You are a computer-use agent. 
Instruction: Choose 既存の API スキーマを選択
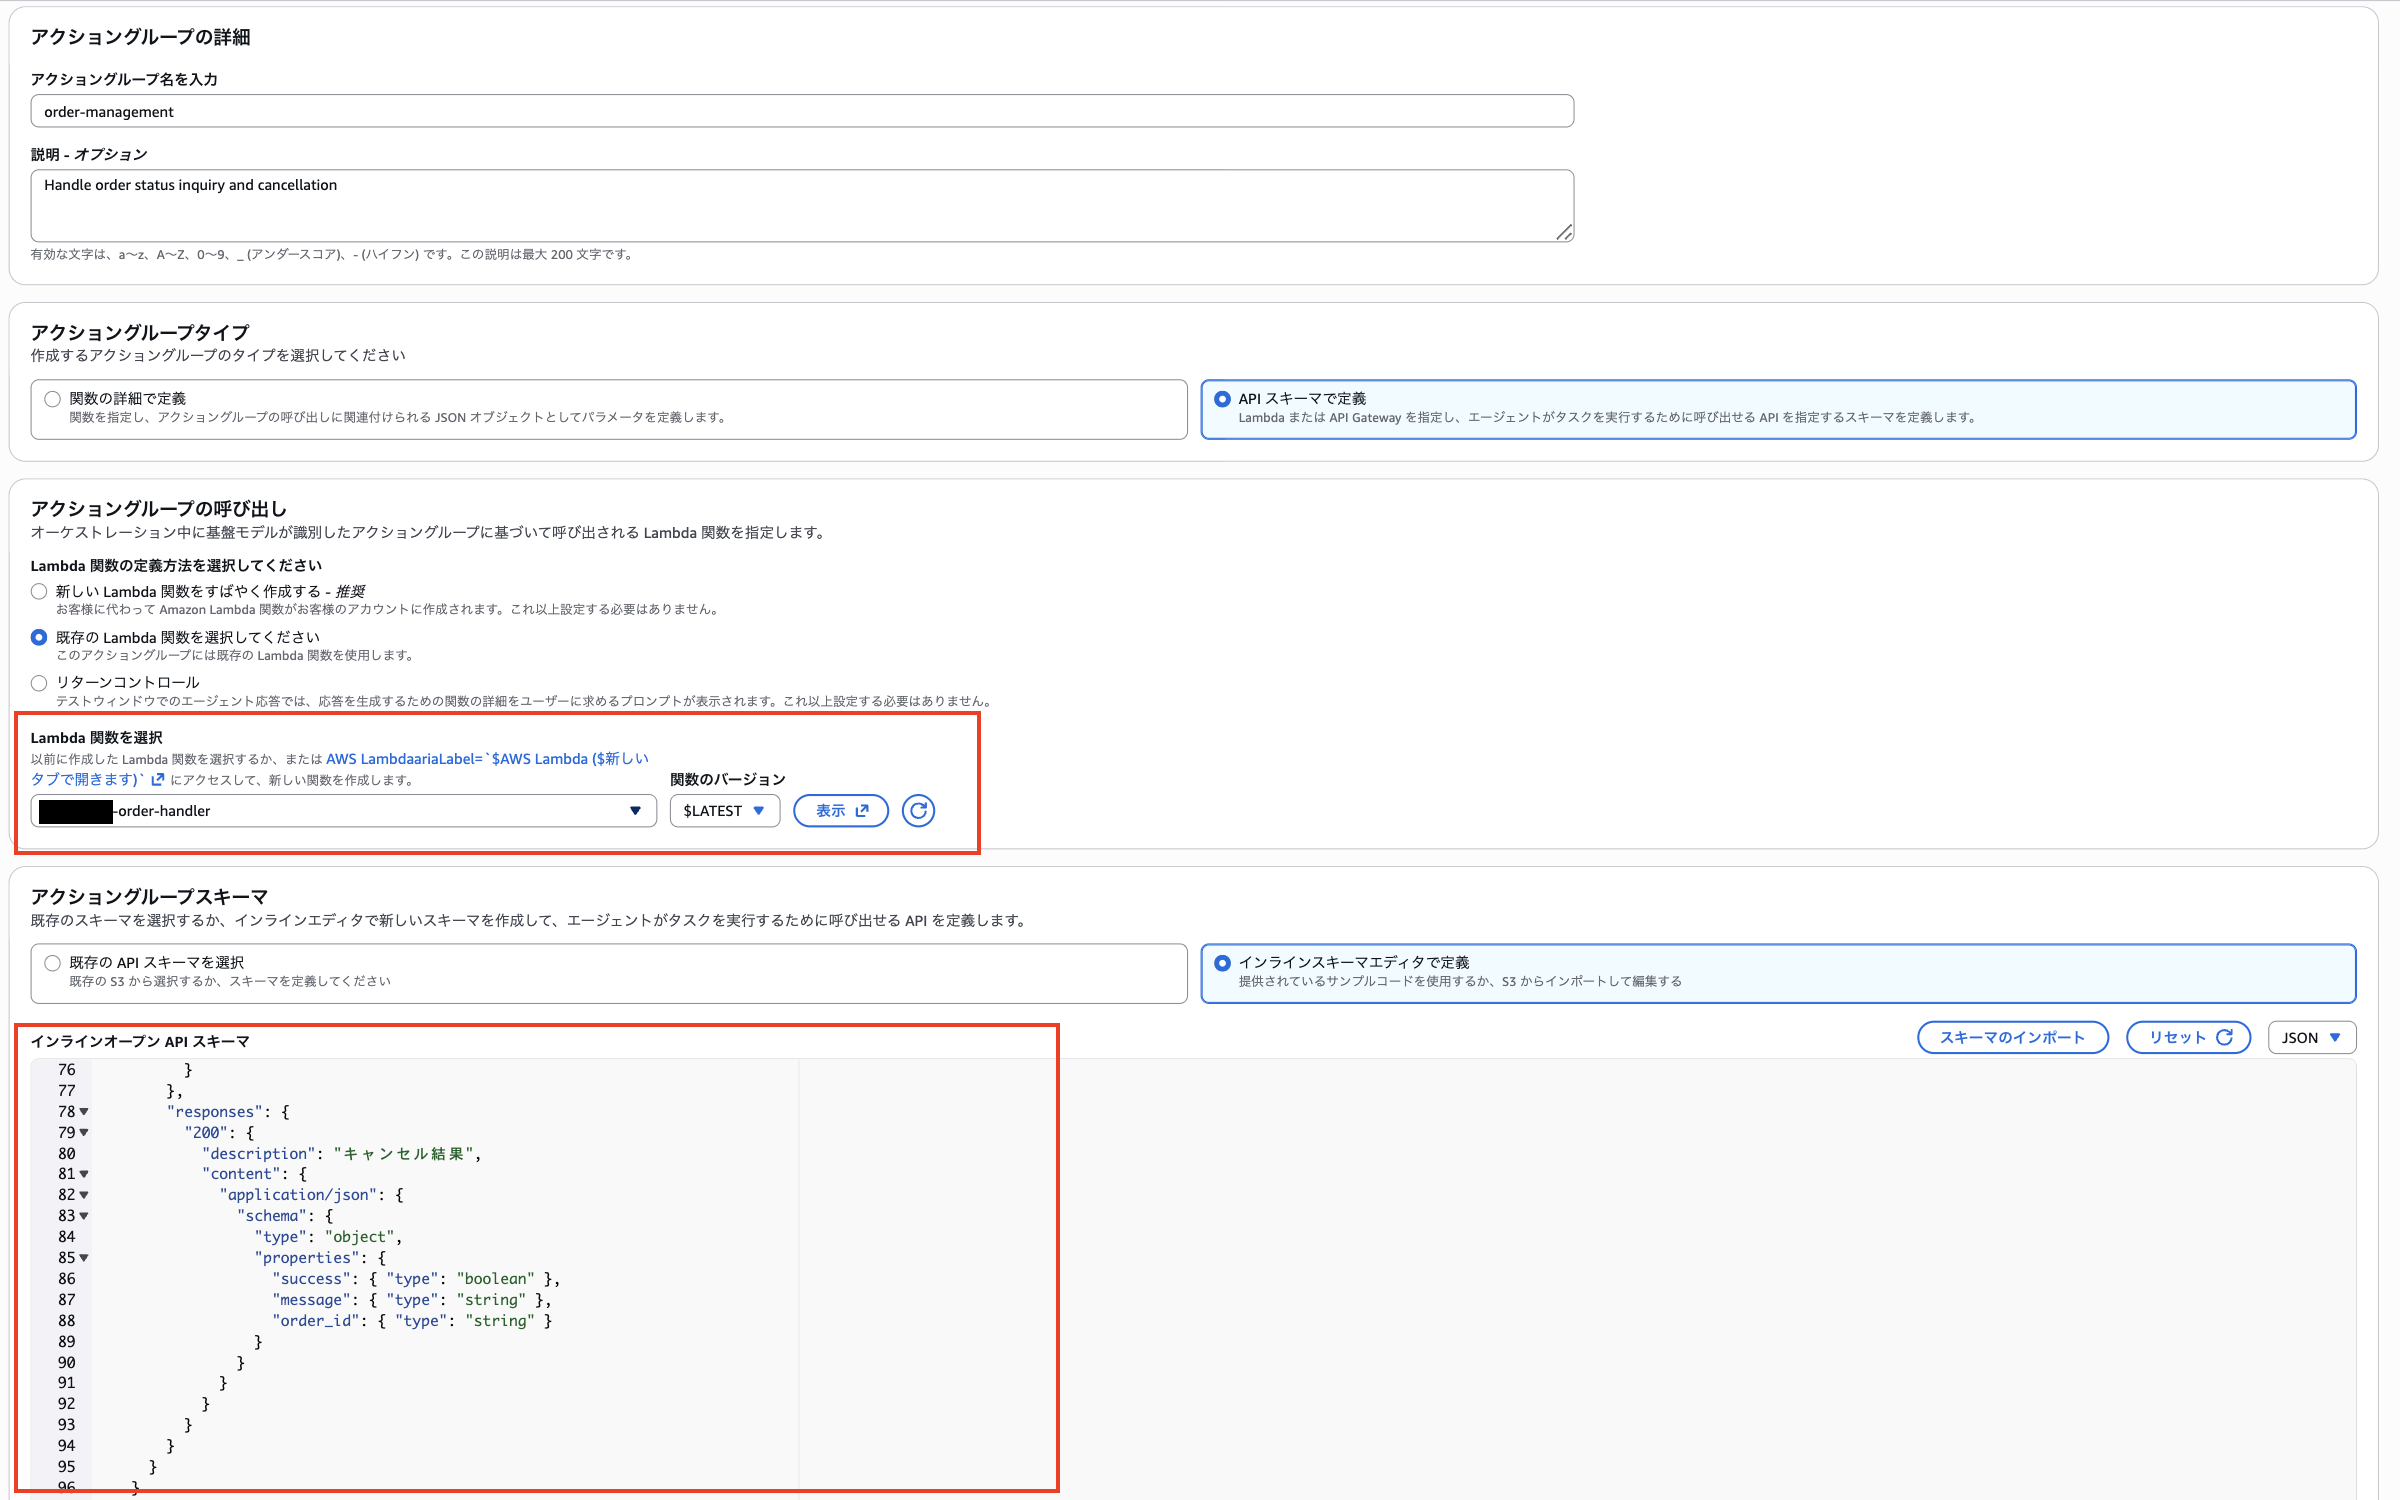(52, 962)
